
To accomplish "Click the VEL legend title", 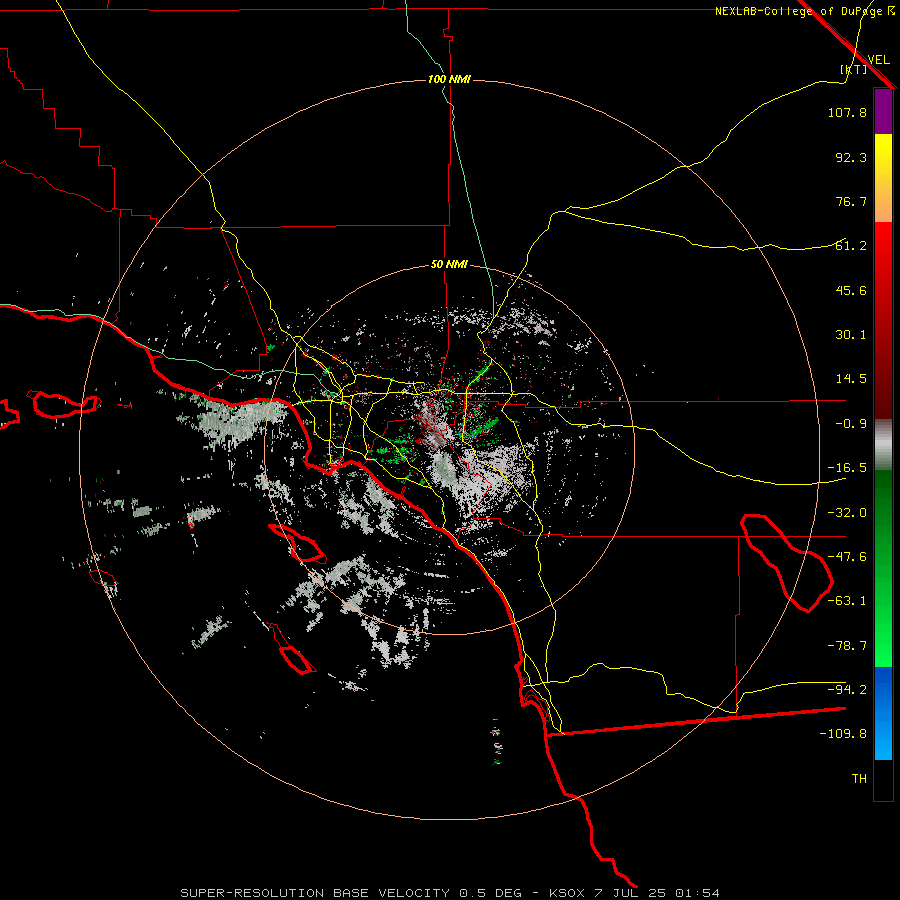I will (x=878, y=59).
